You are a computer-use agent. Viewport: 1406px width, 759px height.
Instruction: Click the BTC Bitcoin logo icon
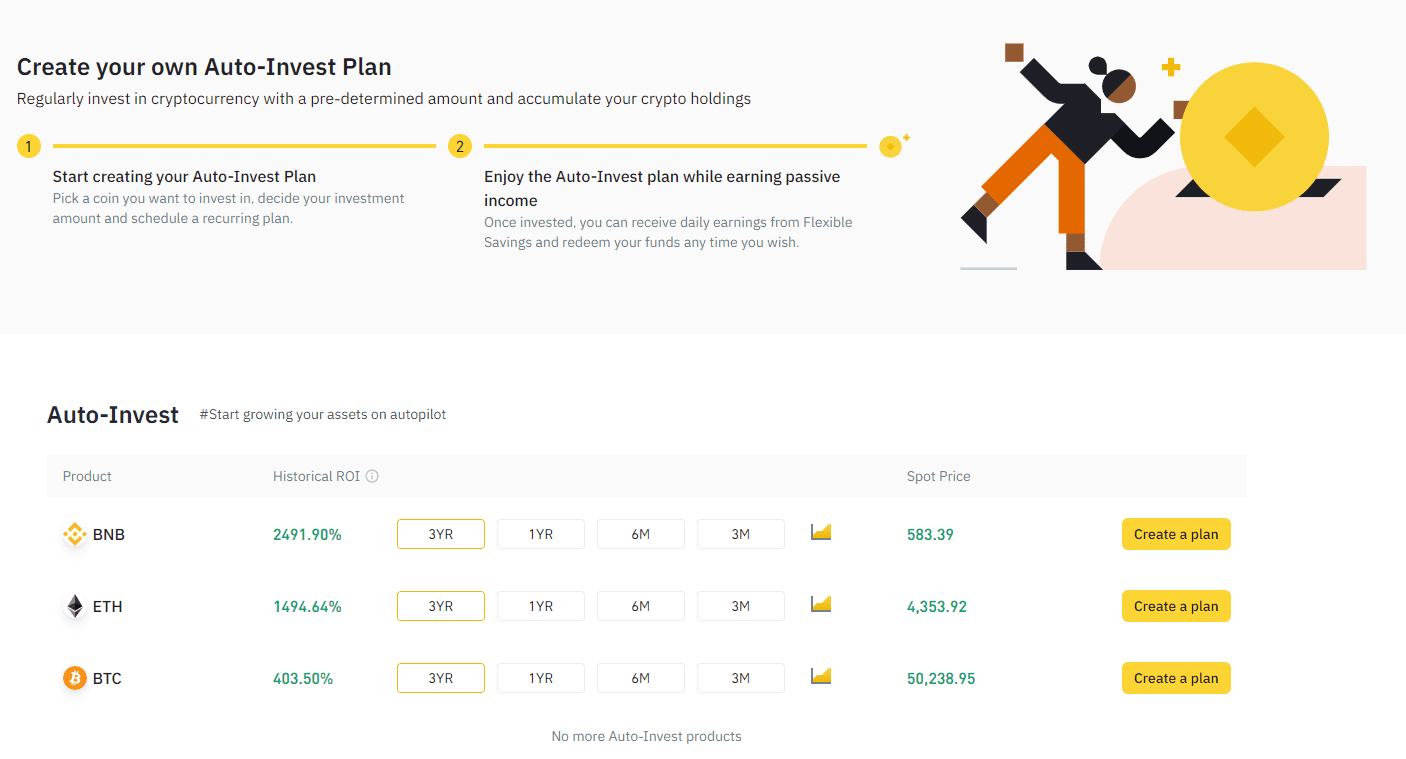point(75,679)
